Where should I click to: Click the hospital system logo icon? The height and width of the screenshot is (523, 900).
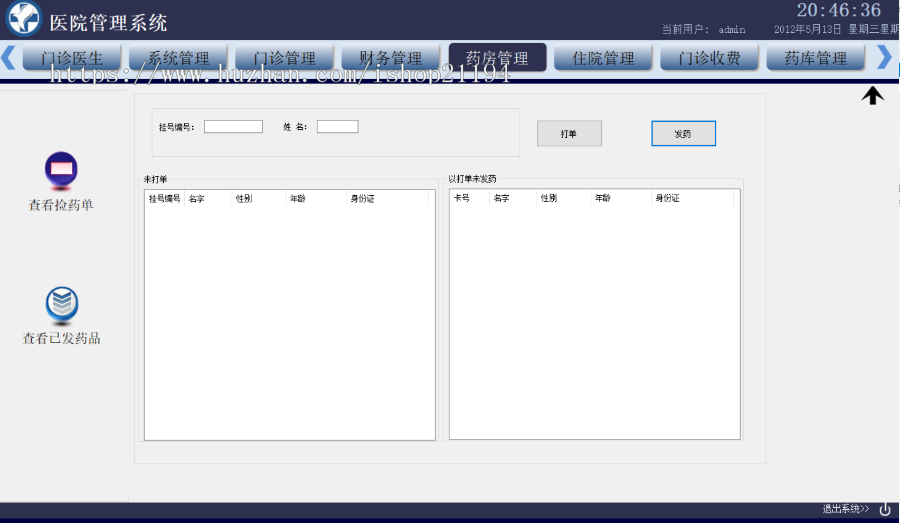click(x=24, y=18)
